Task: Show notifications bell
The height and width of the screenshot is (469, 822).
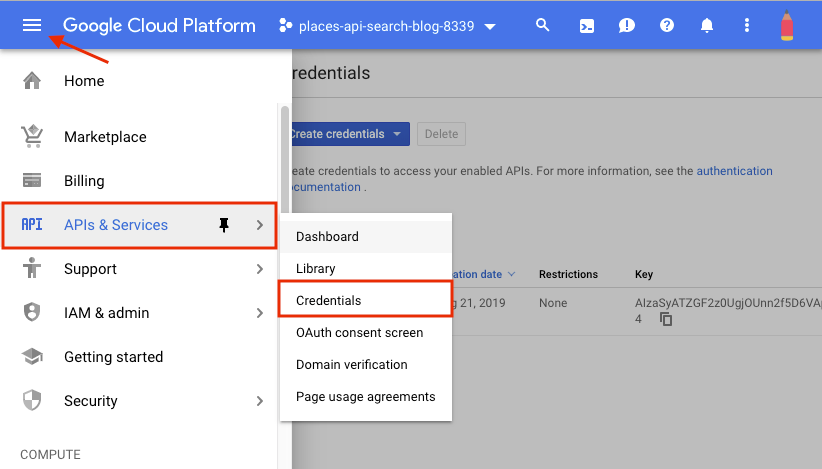Action: (707, 25)
